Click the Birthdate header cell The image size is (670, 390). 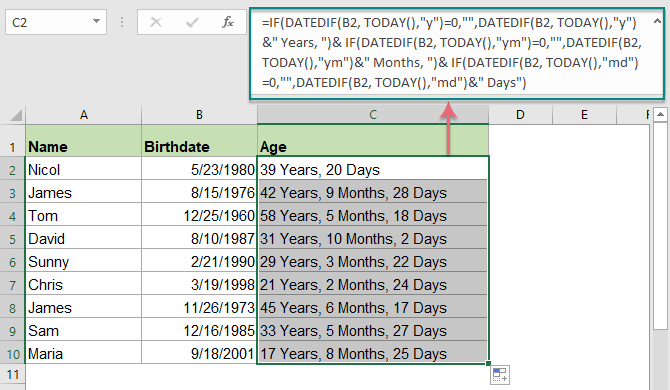coord(199,141)
